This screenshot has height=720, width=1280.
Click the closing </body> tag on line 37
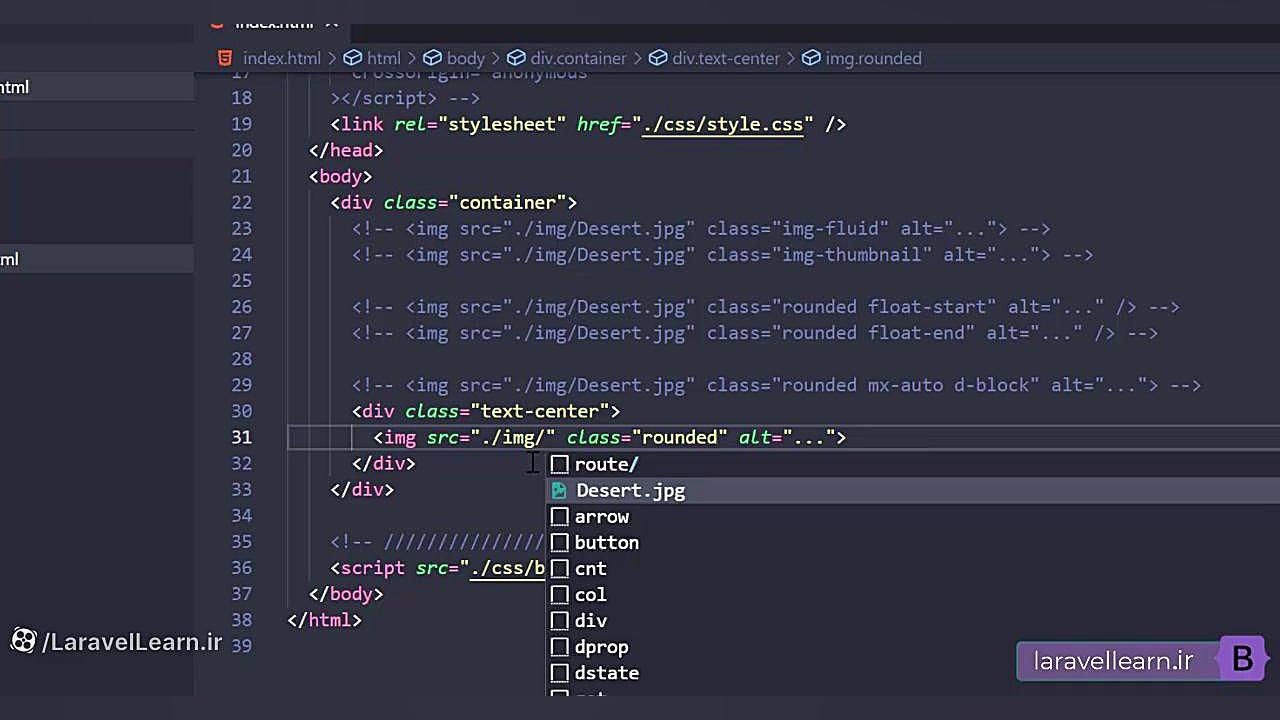[346, 594]
